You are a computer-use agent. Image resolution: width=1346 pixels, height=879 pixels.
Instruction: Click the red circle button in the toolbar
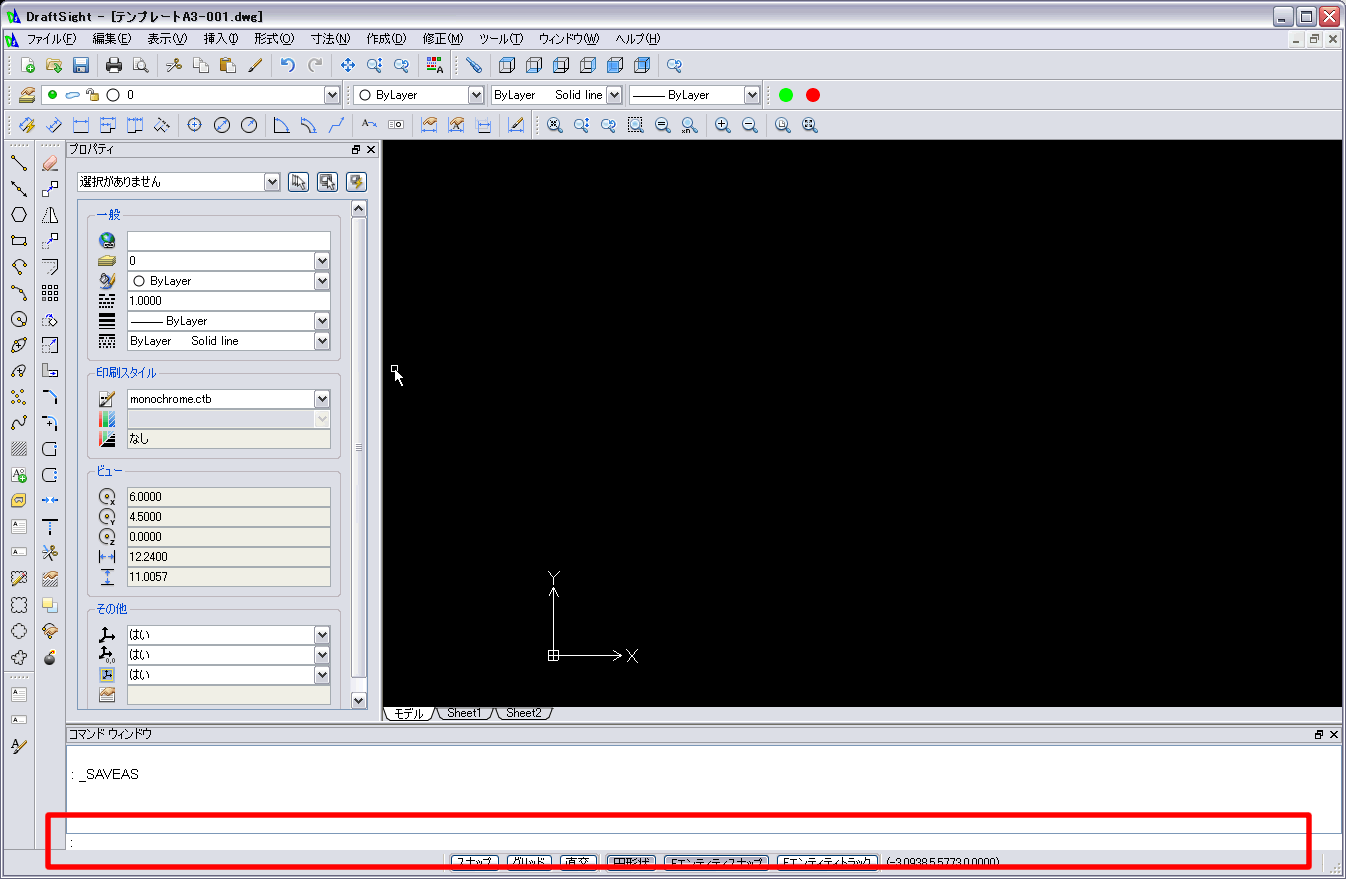[813, 95]
